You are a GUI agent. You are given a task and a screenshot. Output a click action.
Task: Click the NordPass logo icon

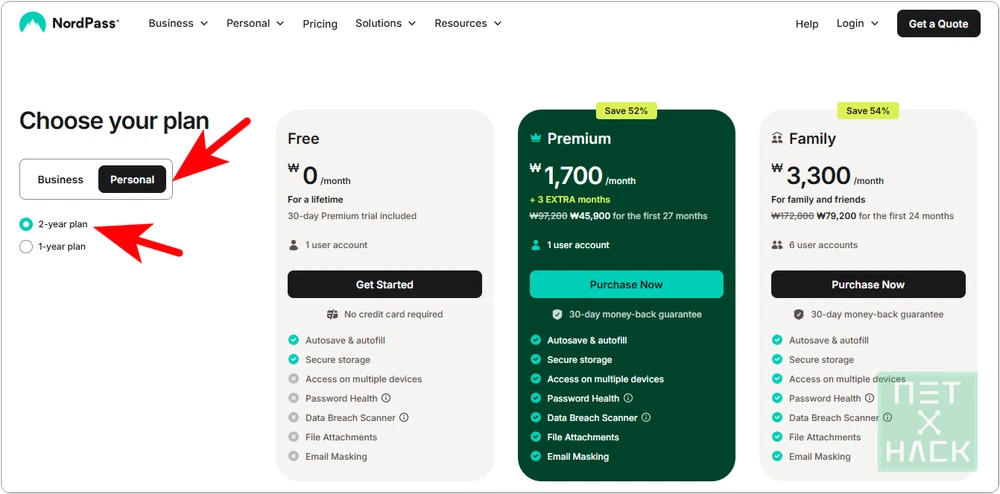point(32,23)
